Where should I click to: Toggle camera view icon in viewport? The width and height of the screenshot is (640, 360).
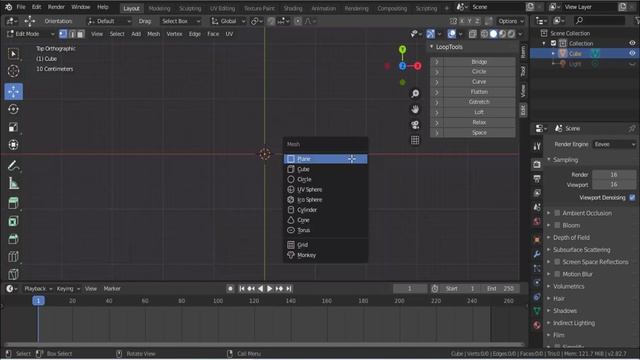pyautogui.click(x=415, y=125)
